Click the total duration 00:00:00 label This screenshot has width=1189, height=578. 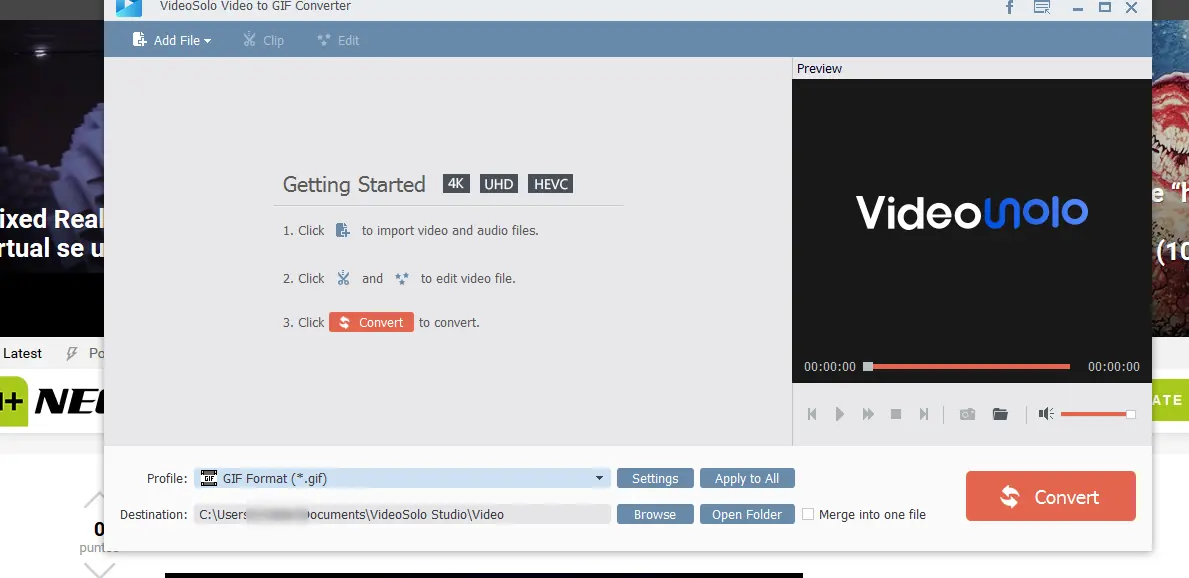[x=1113, y=367]
